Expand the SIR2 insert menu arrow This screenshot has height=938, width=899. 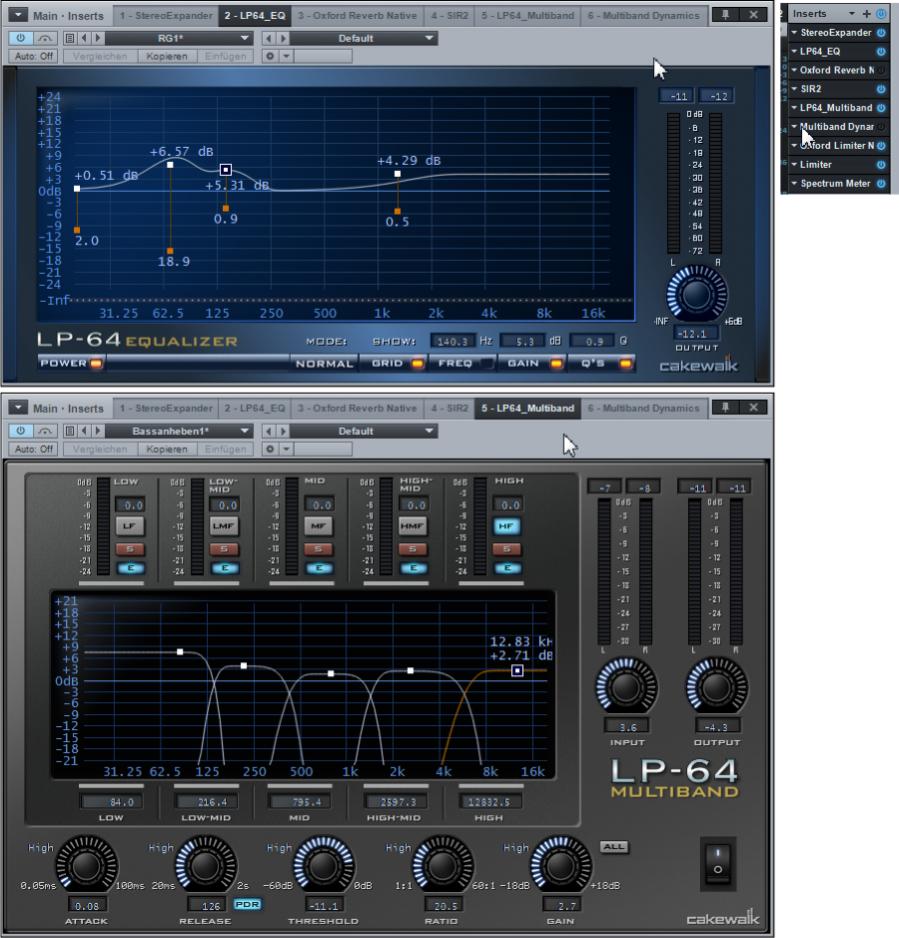tap(794, 89)
